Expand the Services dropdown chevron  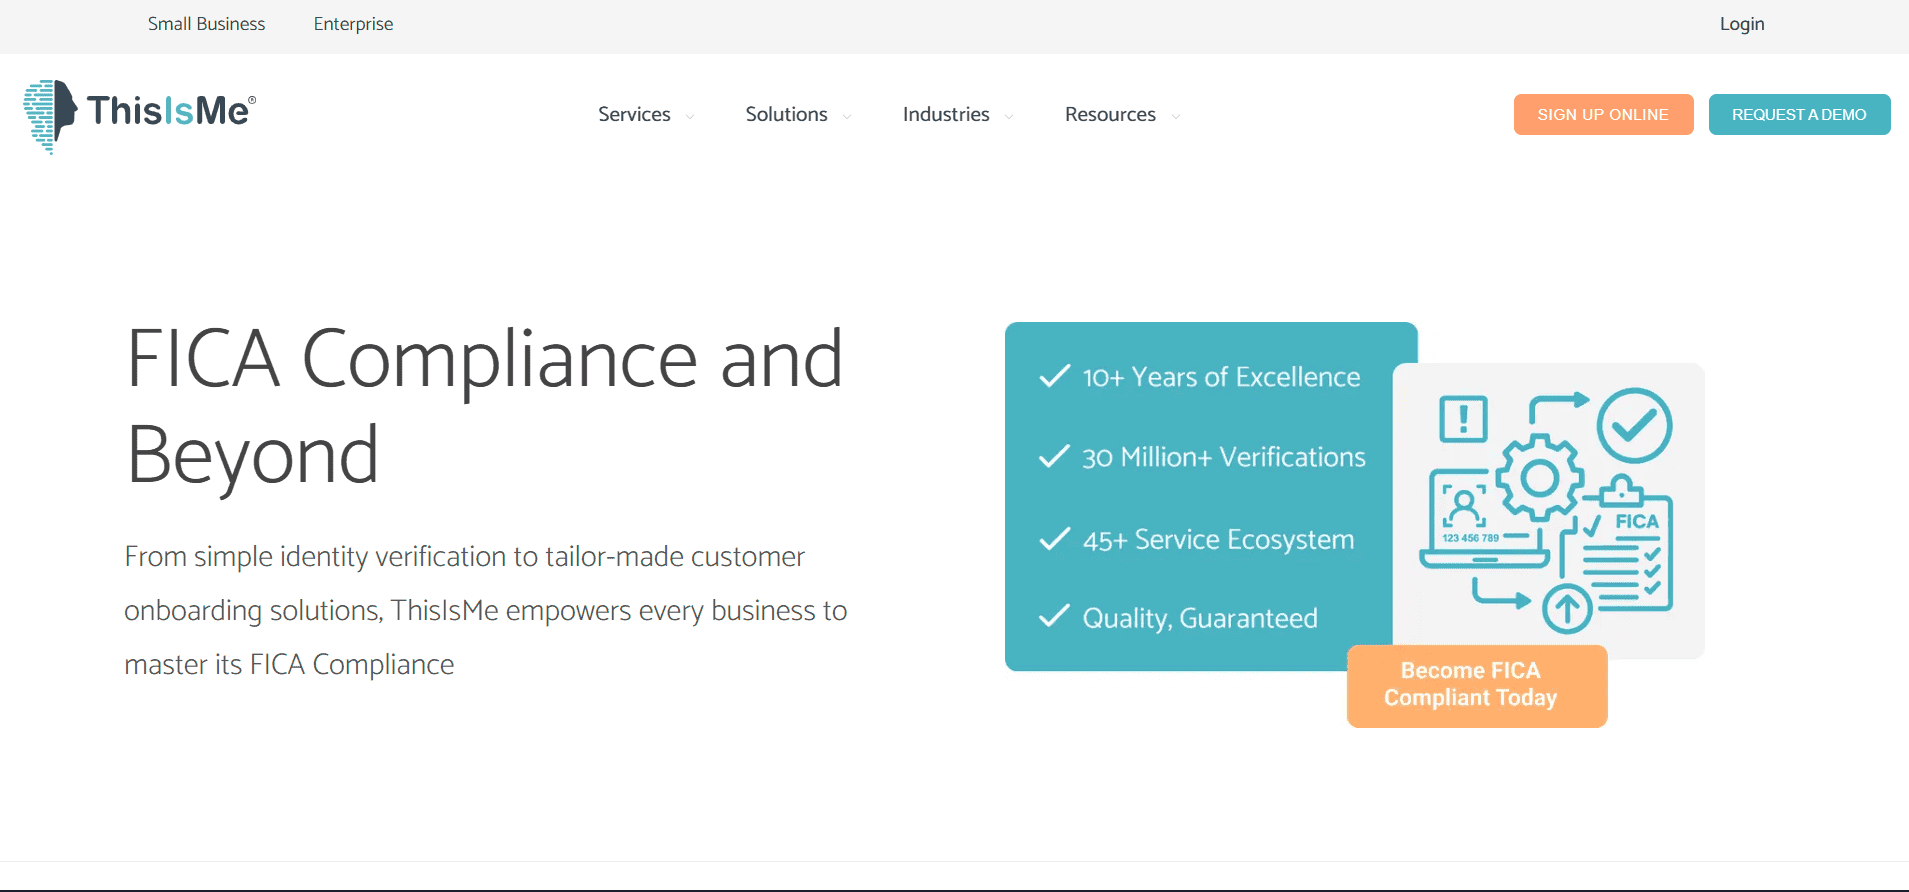(x=690, y=117)
